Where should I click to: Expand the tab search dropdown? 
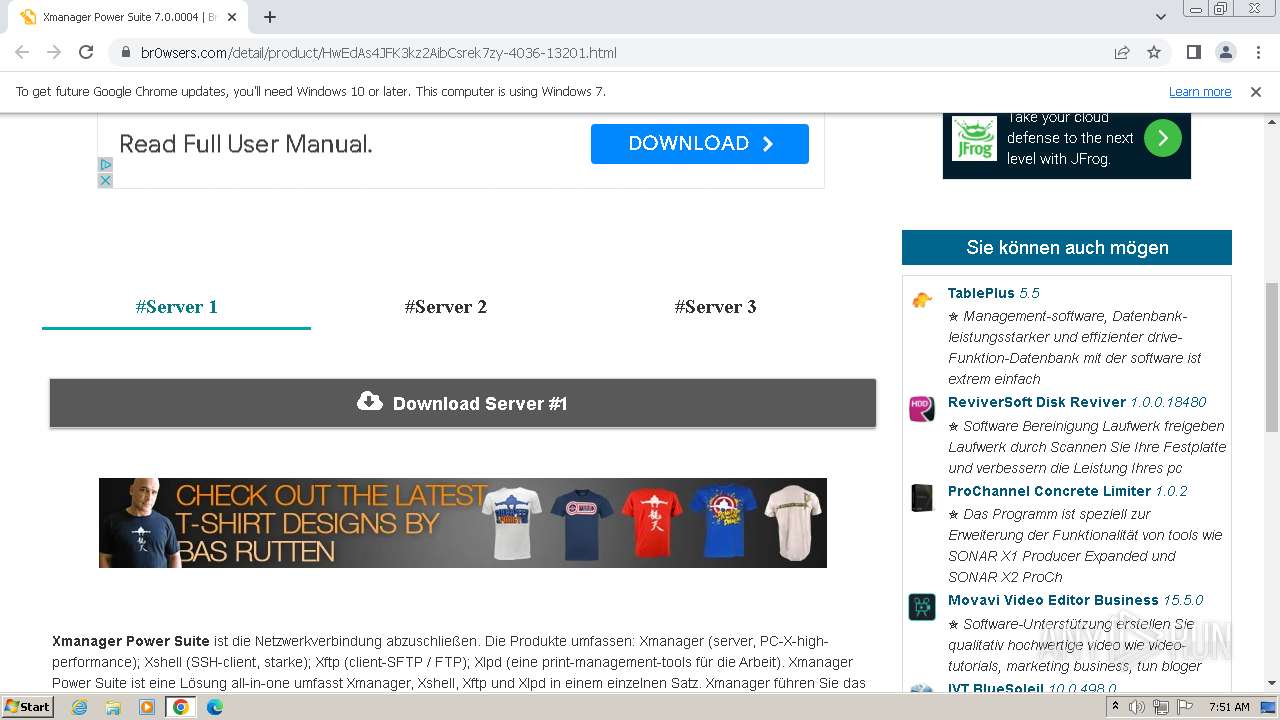click(1160, 17)
